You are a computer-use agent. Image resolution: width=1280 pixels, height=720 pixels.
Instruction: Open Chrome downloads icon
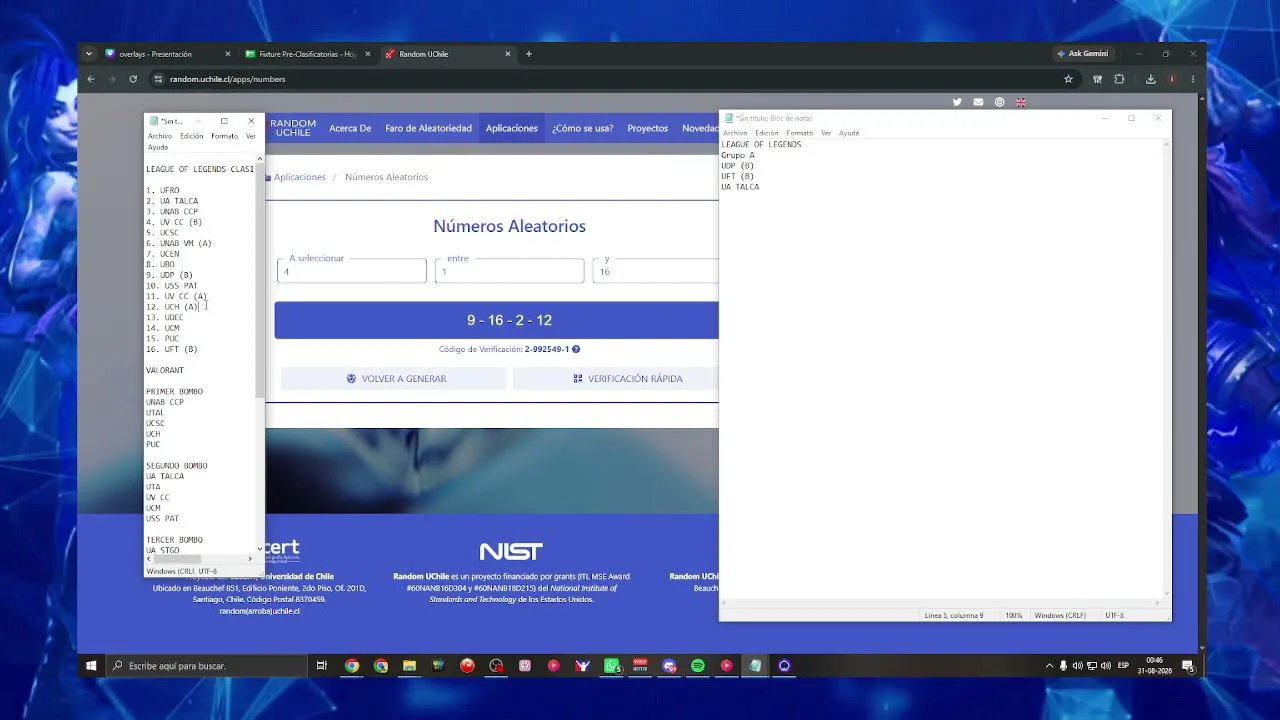coord(1151,79)
